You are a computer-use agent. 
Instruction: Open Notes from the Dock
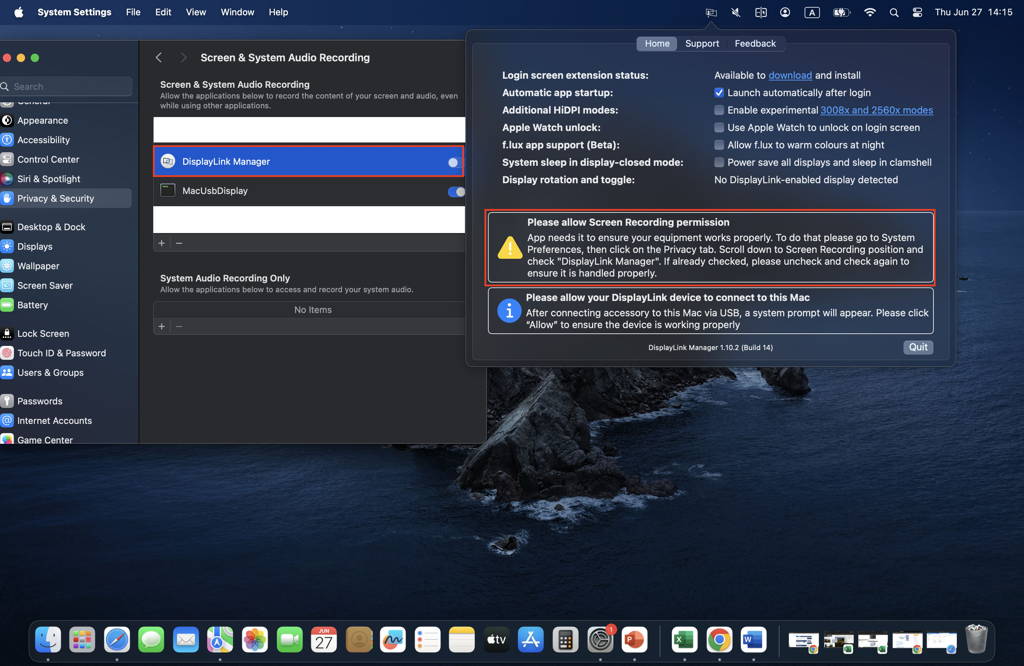tap(462, 640)
